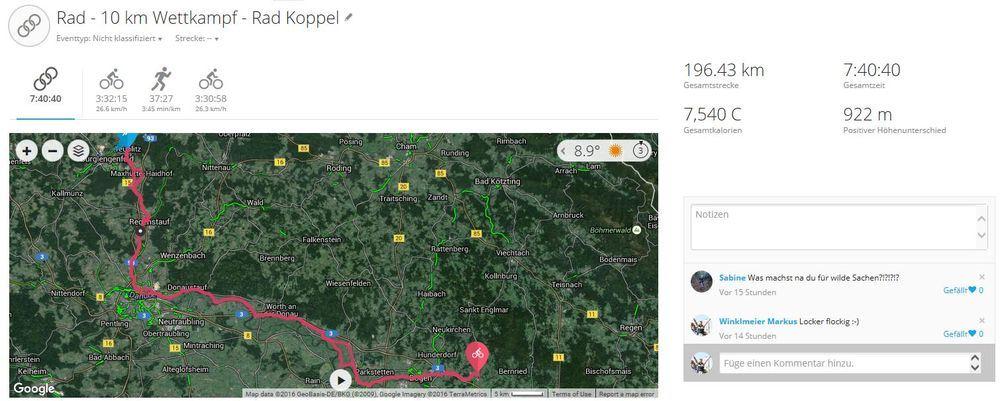
Task: Select the second cycling segment 3:30:58
Action: coord(211,89)
